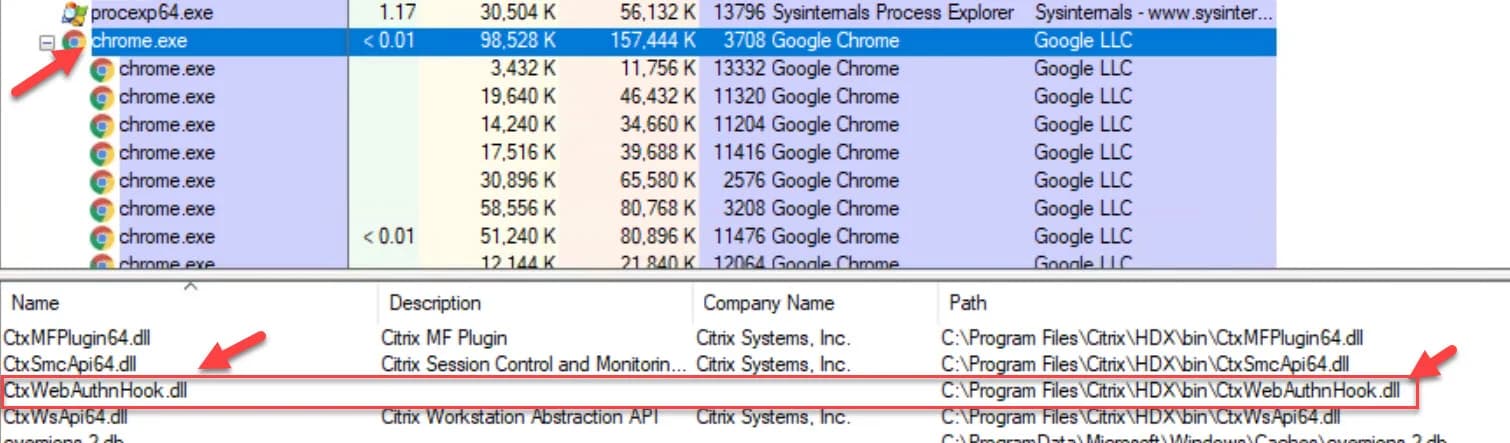Collapse the chrome.exe process tree
The height and width of the screenshot is (443, 1510).
click(46, 42)
